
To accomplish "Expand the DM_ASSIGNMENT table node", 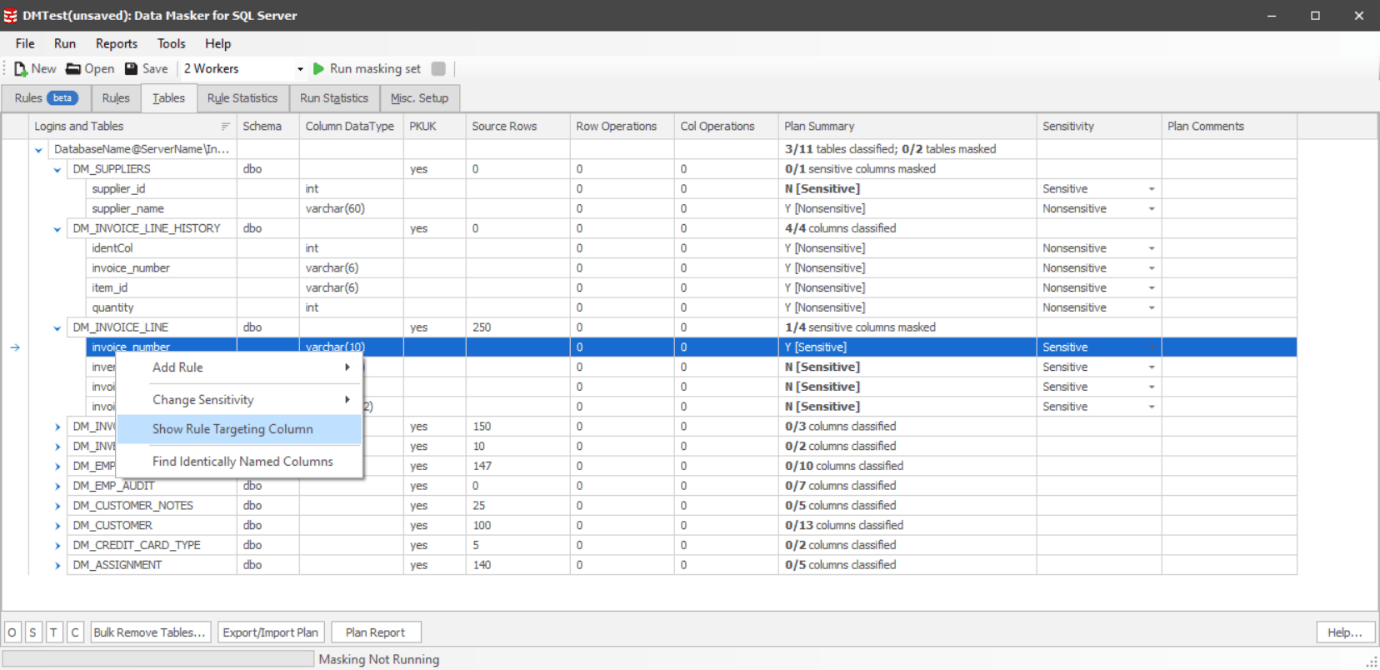I will [58, 565].
